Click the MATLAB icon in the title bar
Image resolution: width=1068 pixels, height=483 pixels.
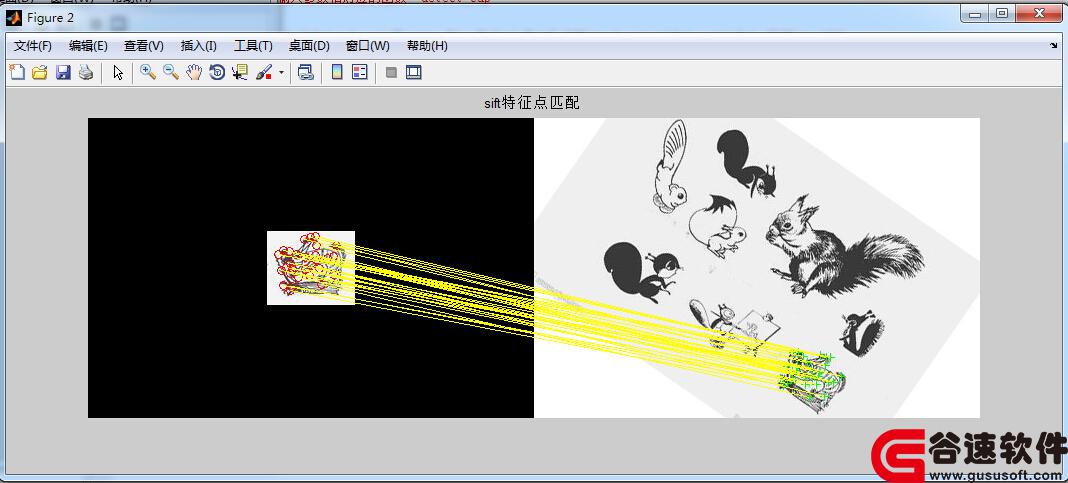[13, 18]
